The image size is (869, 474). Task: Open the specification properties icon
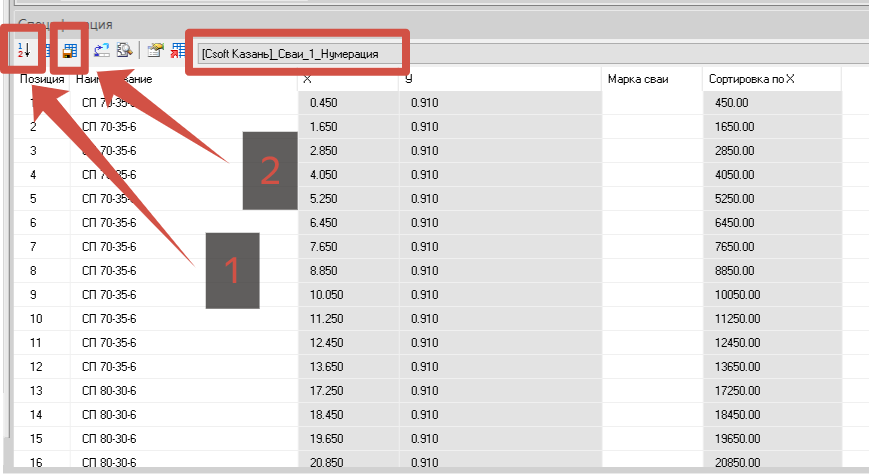pyautogui.click(x=155, y=51)
